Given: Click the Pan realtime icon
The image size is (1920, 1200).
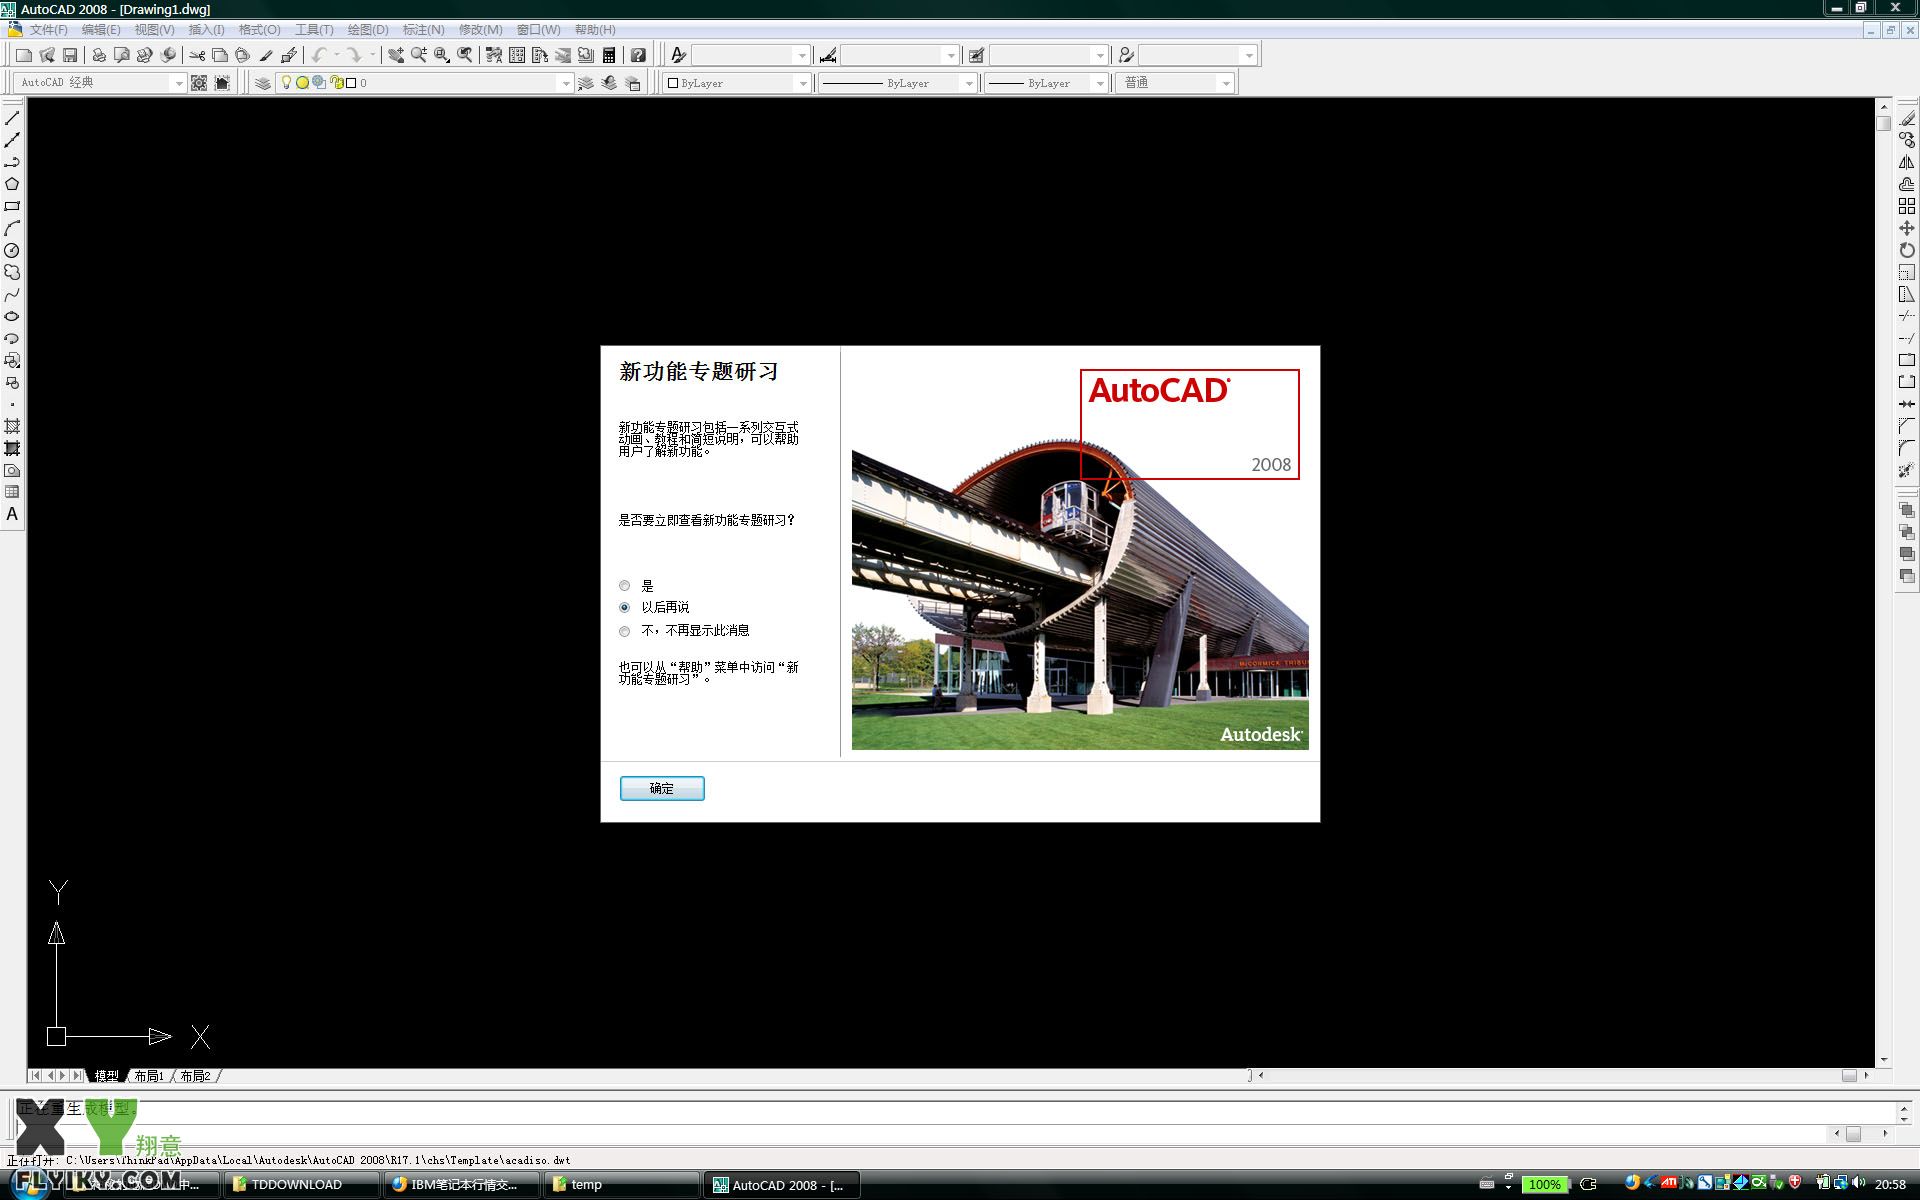Looking at the screenshot, I should (x=396, y=55).
